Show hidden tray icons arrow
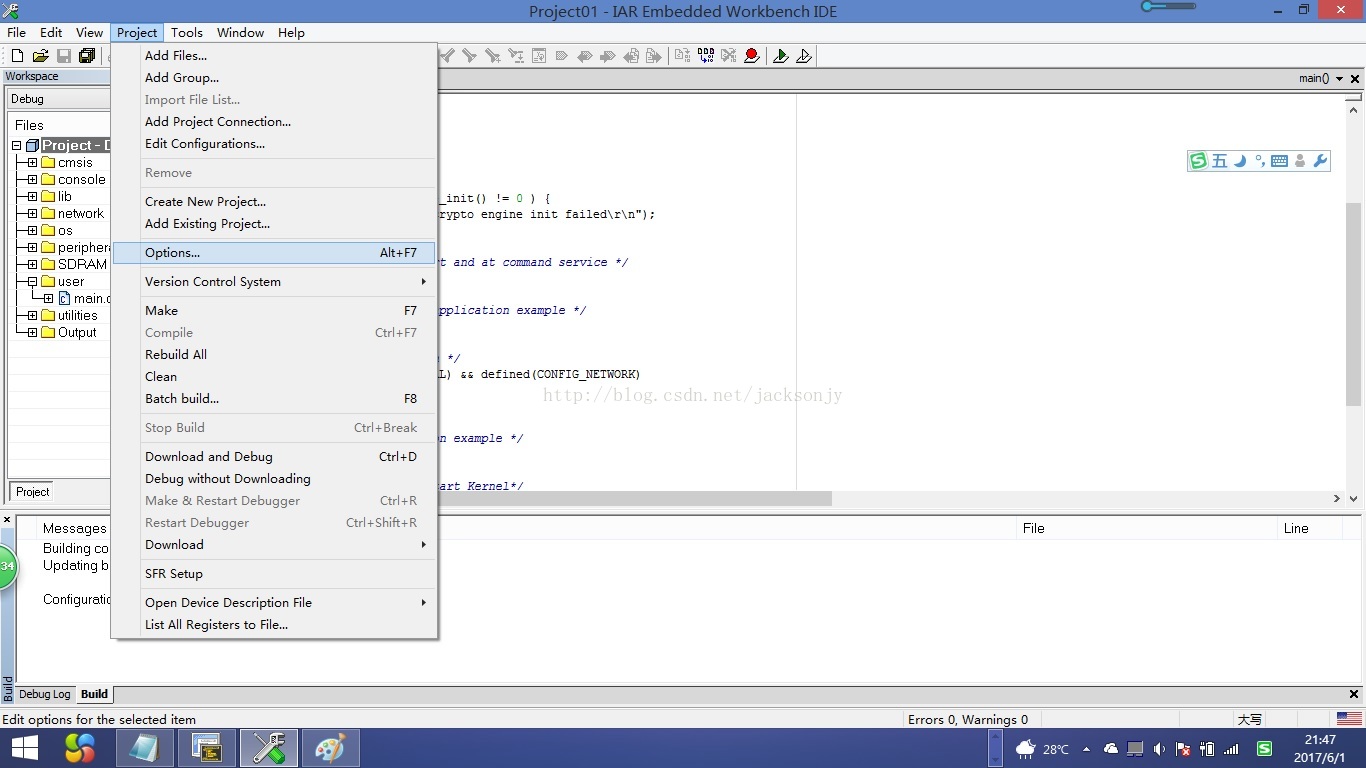The height and width of the screenshot is (768, 1366). coord(1086,749)
